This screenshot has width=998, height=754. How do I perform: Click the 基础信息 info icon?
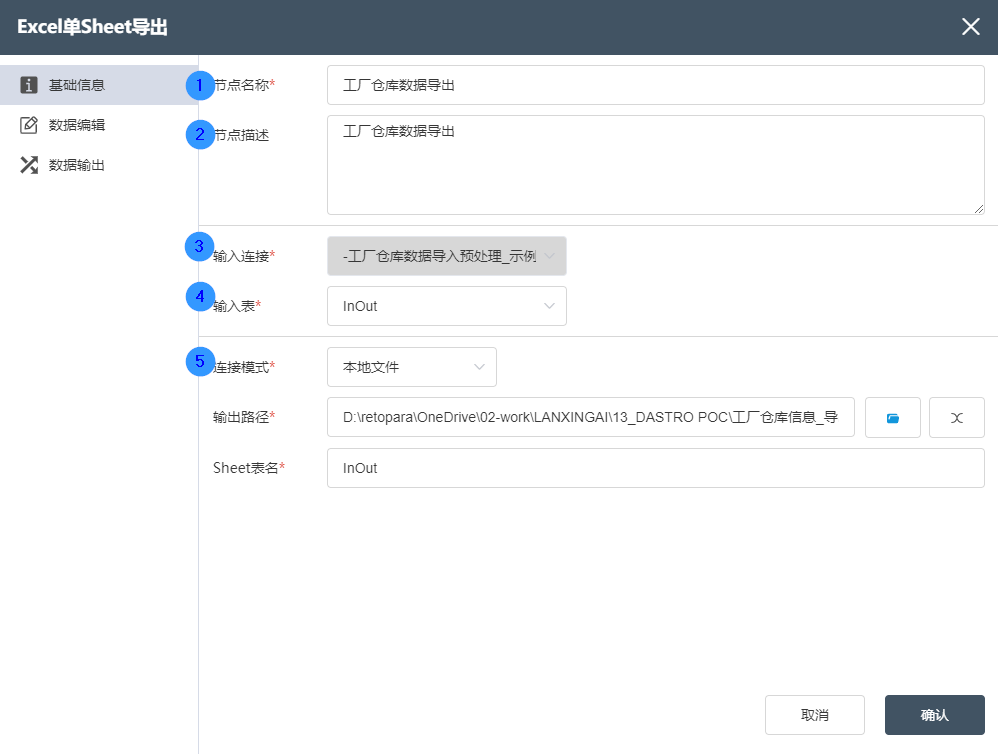coord(29,85)
